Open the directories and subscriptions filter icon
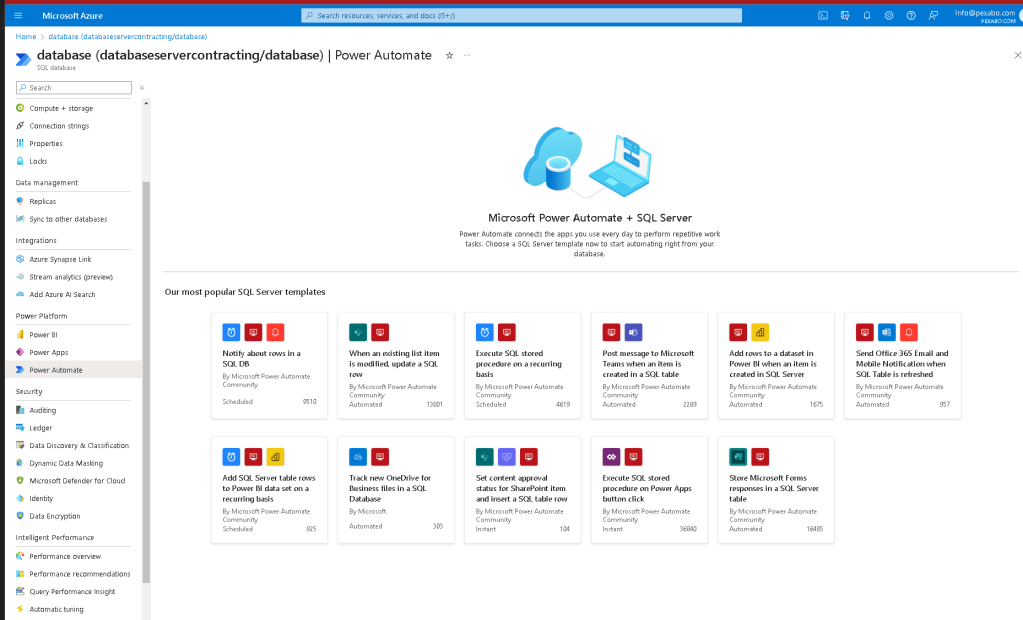Screen dimensions: 1023x620 [x=845, y=16]
